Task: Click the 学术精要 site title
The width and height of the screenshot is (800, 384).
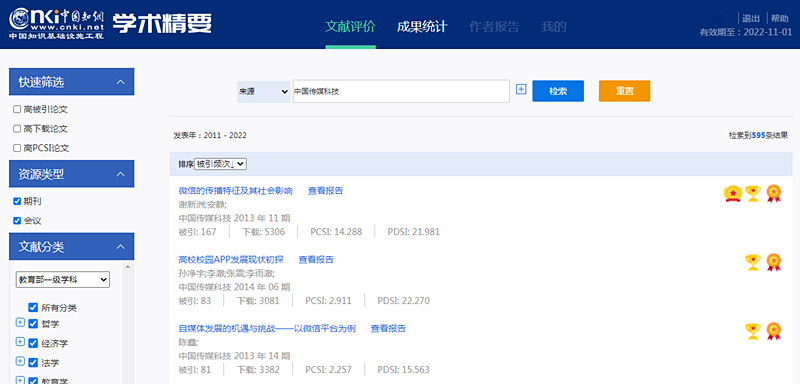Action: coord(162,23)
